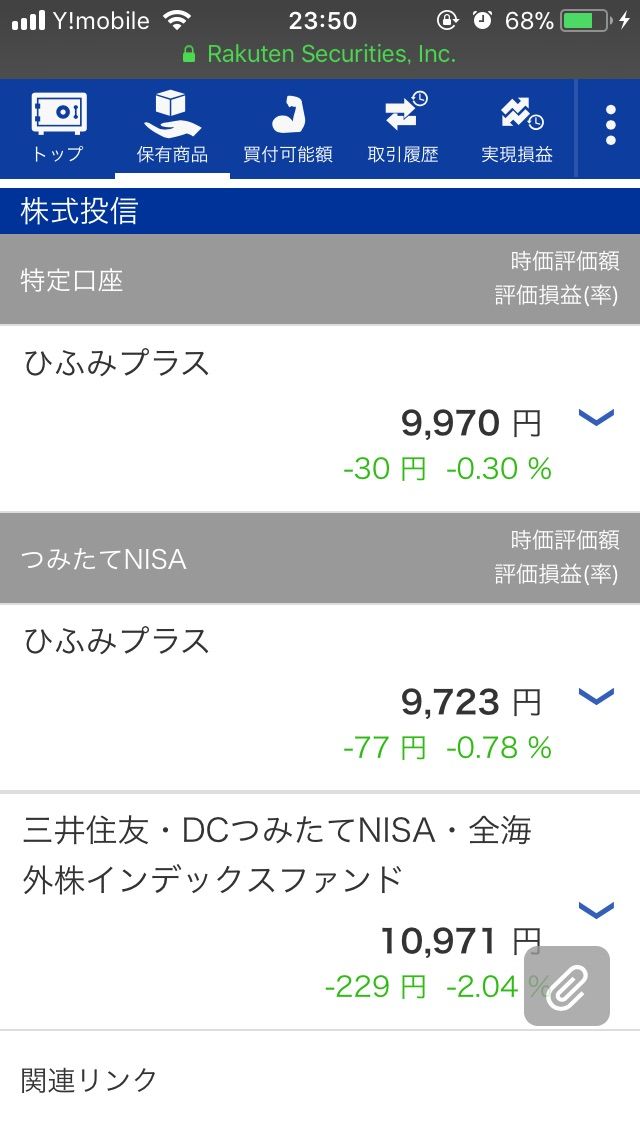The image size is (640, 1136).
Task: Open the トップ safe icon
Action: (58, 114)
